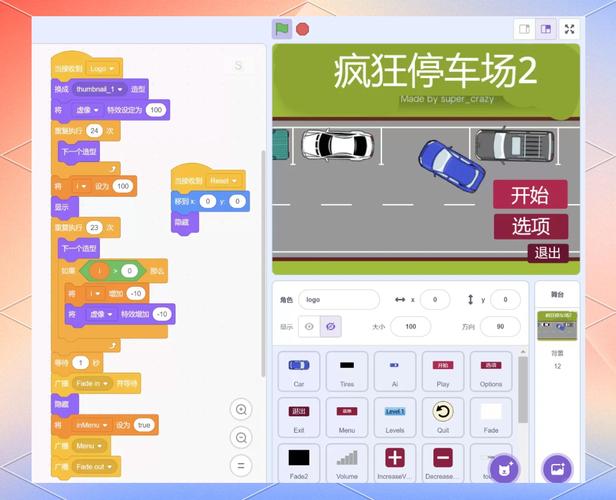Click the blue car on the stage
616x500 pixels.
coord(452,166)
